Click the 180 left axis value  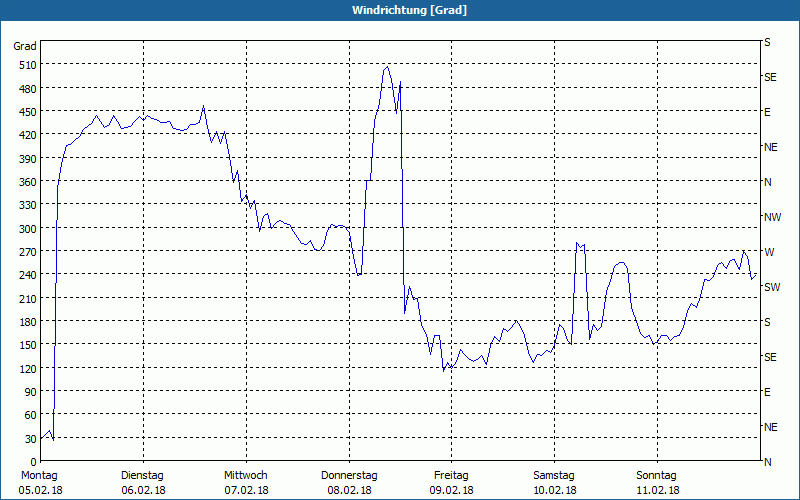(28, 322)
